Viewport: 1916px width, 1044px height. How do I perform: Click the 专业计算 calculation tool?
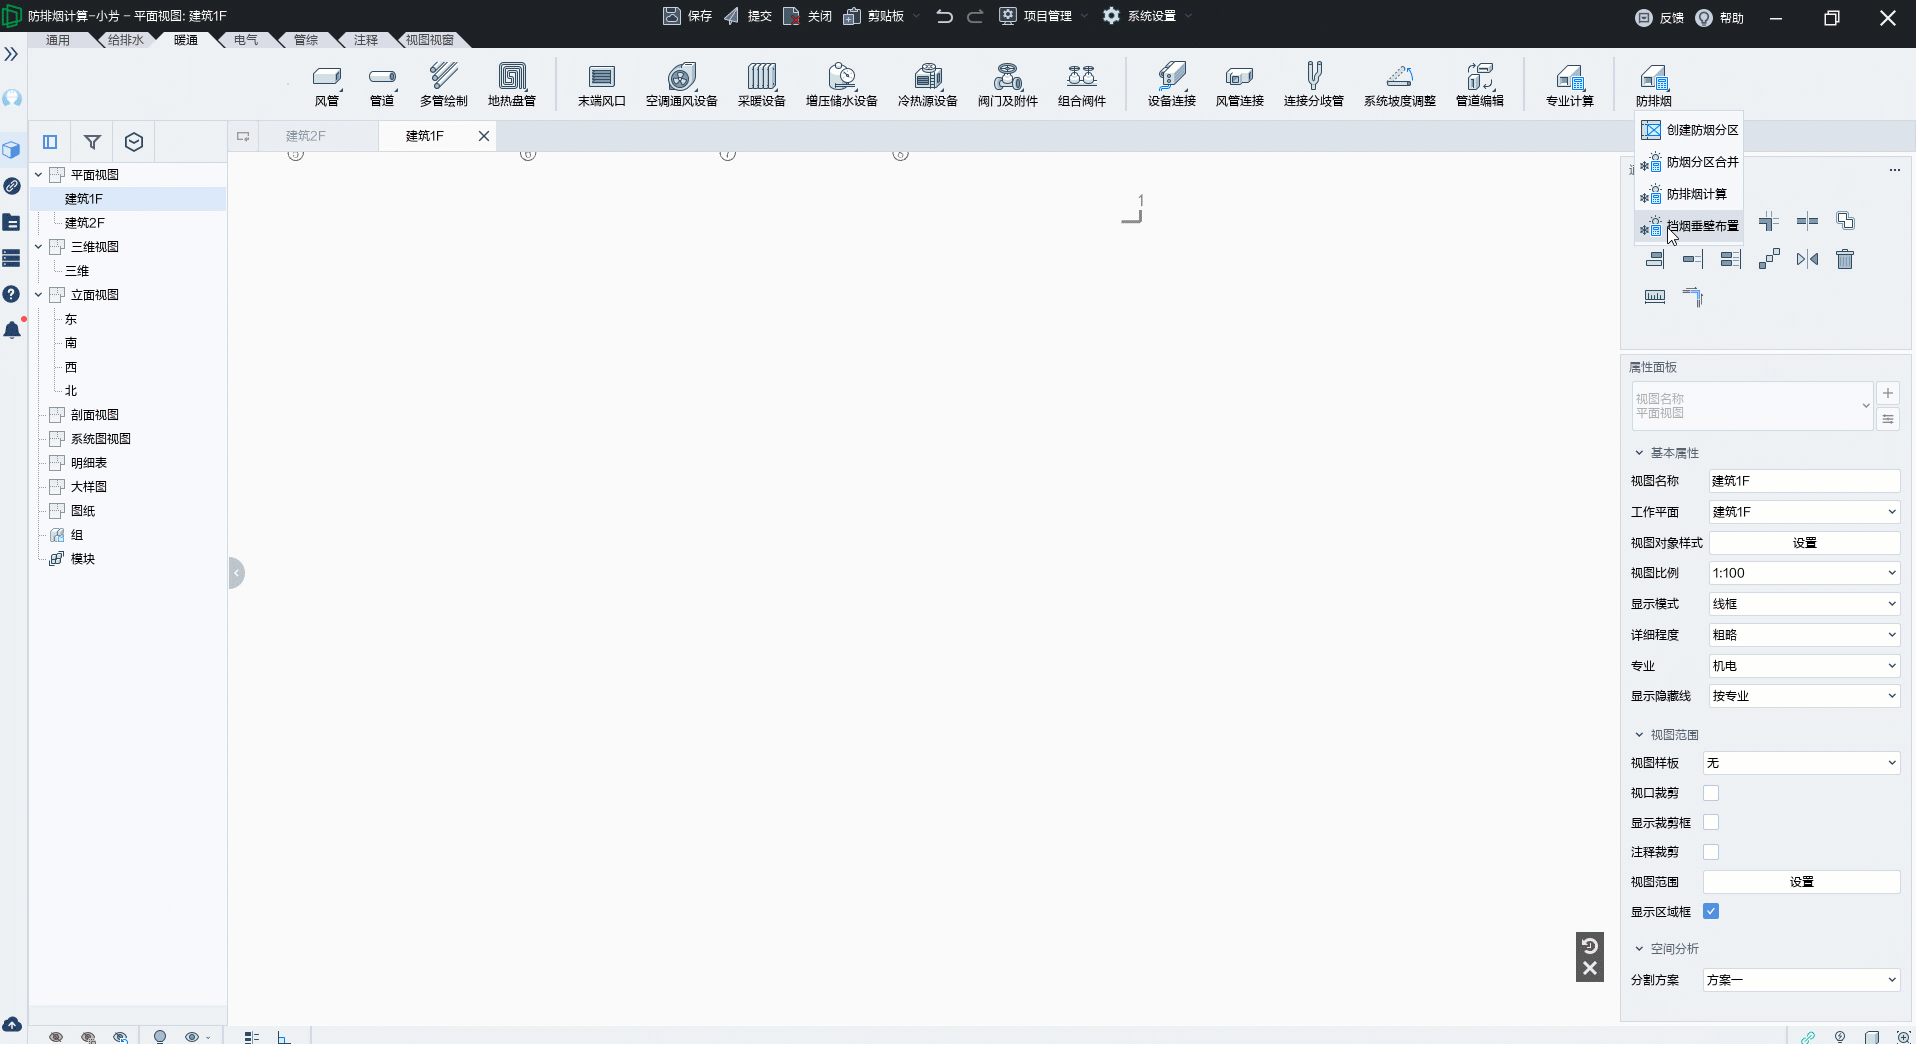(x=1569, y=84)
